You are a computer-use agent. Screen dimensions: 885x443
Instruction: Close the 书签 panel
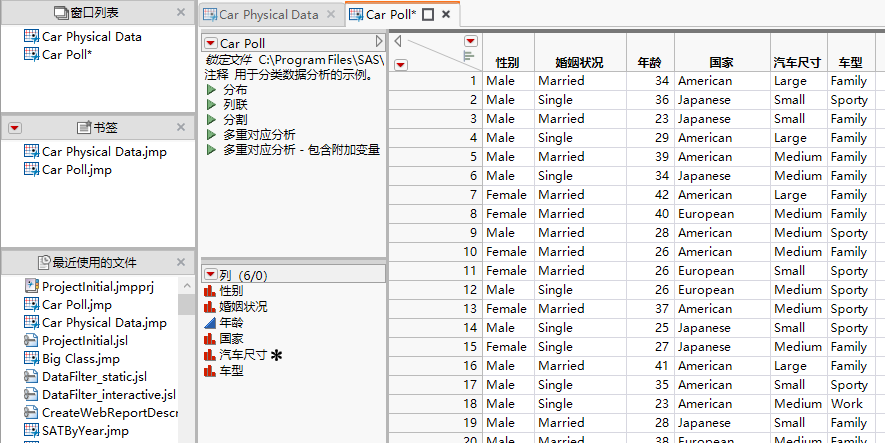(x=181, y=128)
